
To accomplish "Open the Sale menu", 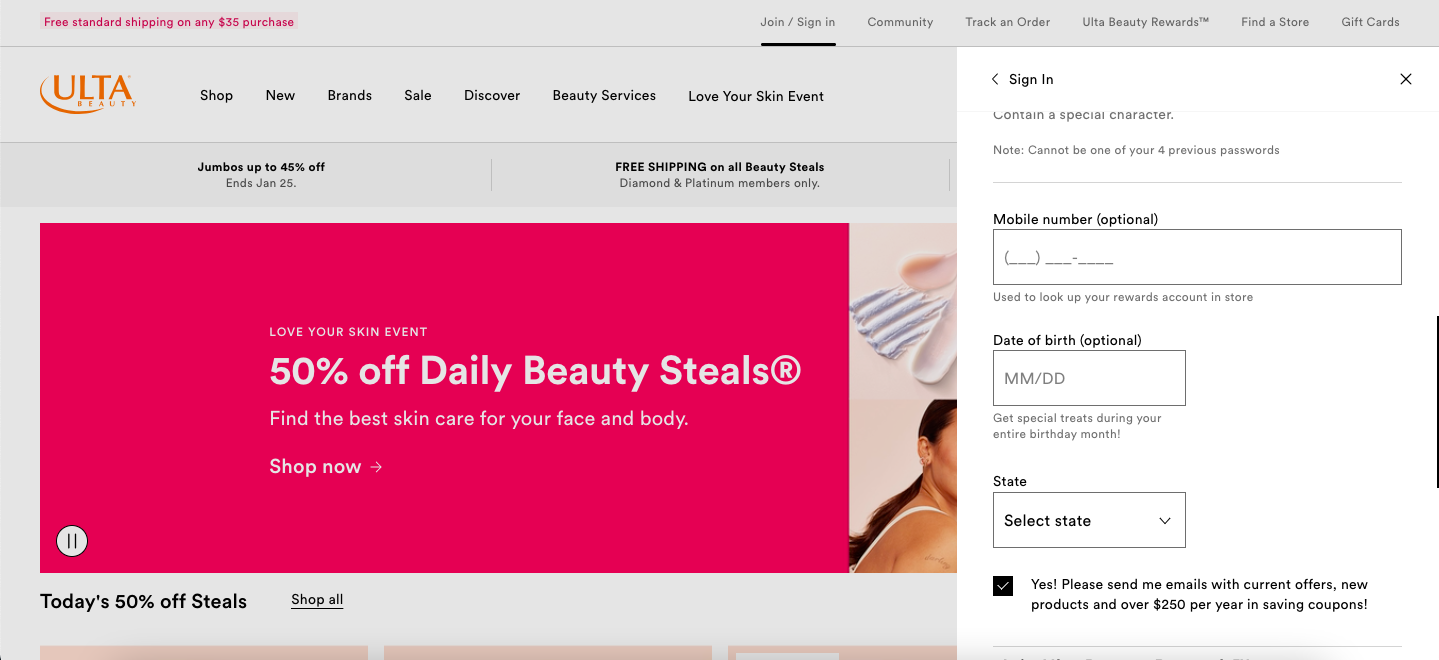I will (x=418, y=95).
